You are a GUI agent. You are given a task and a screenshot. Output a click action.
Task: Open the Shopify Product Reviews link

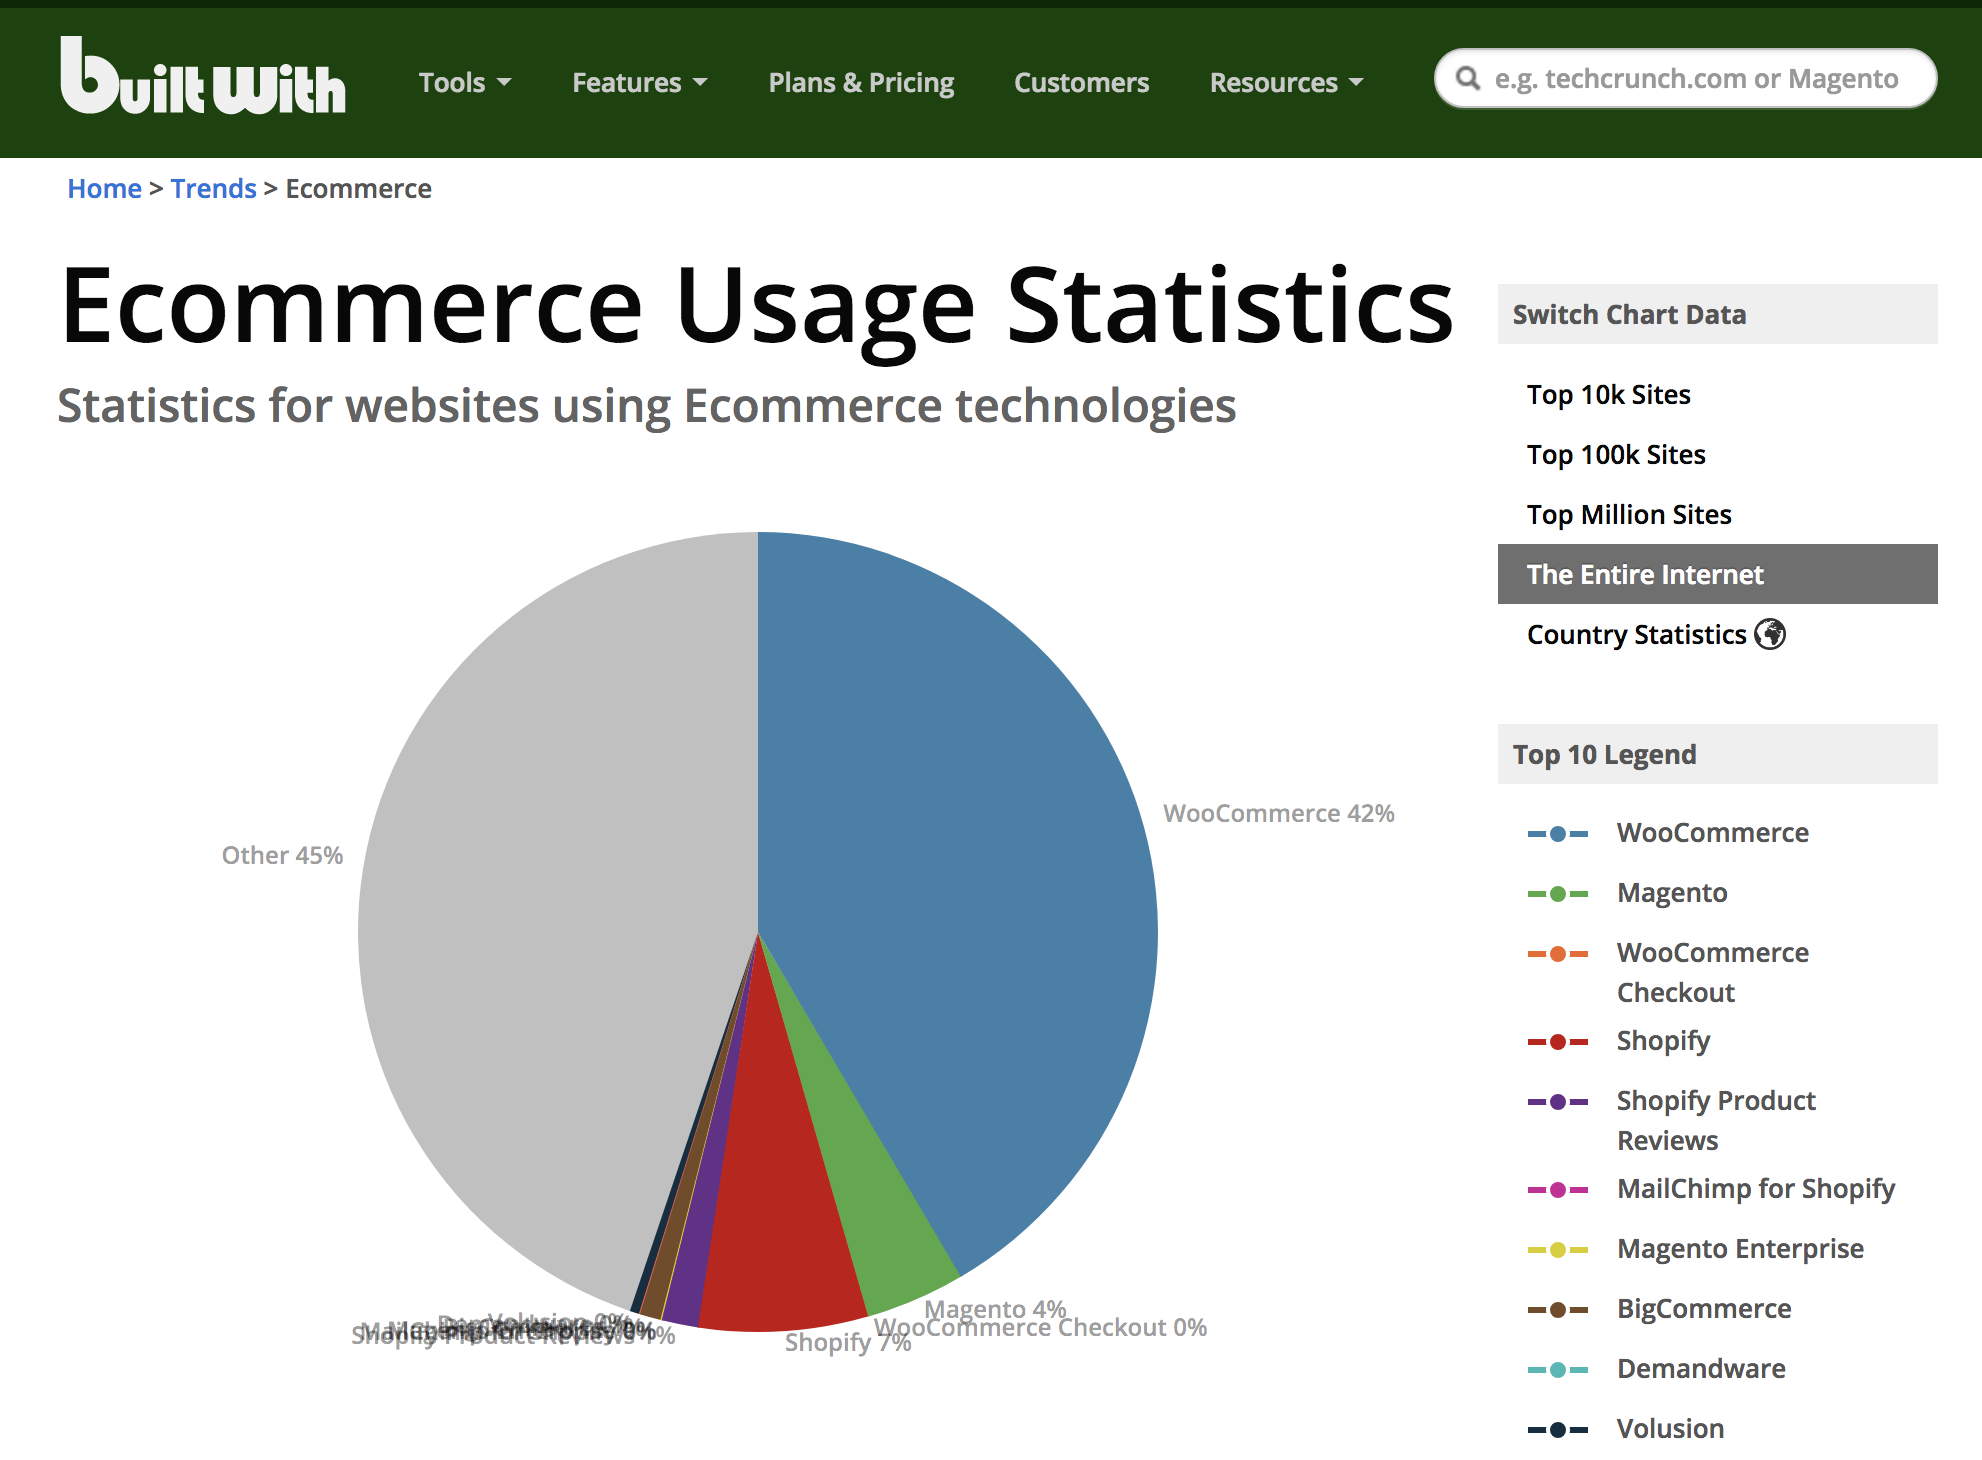1716,1121
